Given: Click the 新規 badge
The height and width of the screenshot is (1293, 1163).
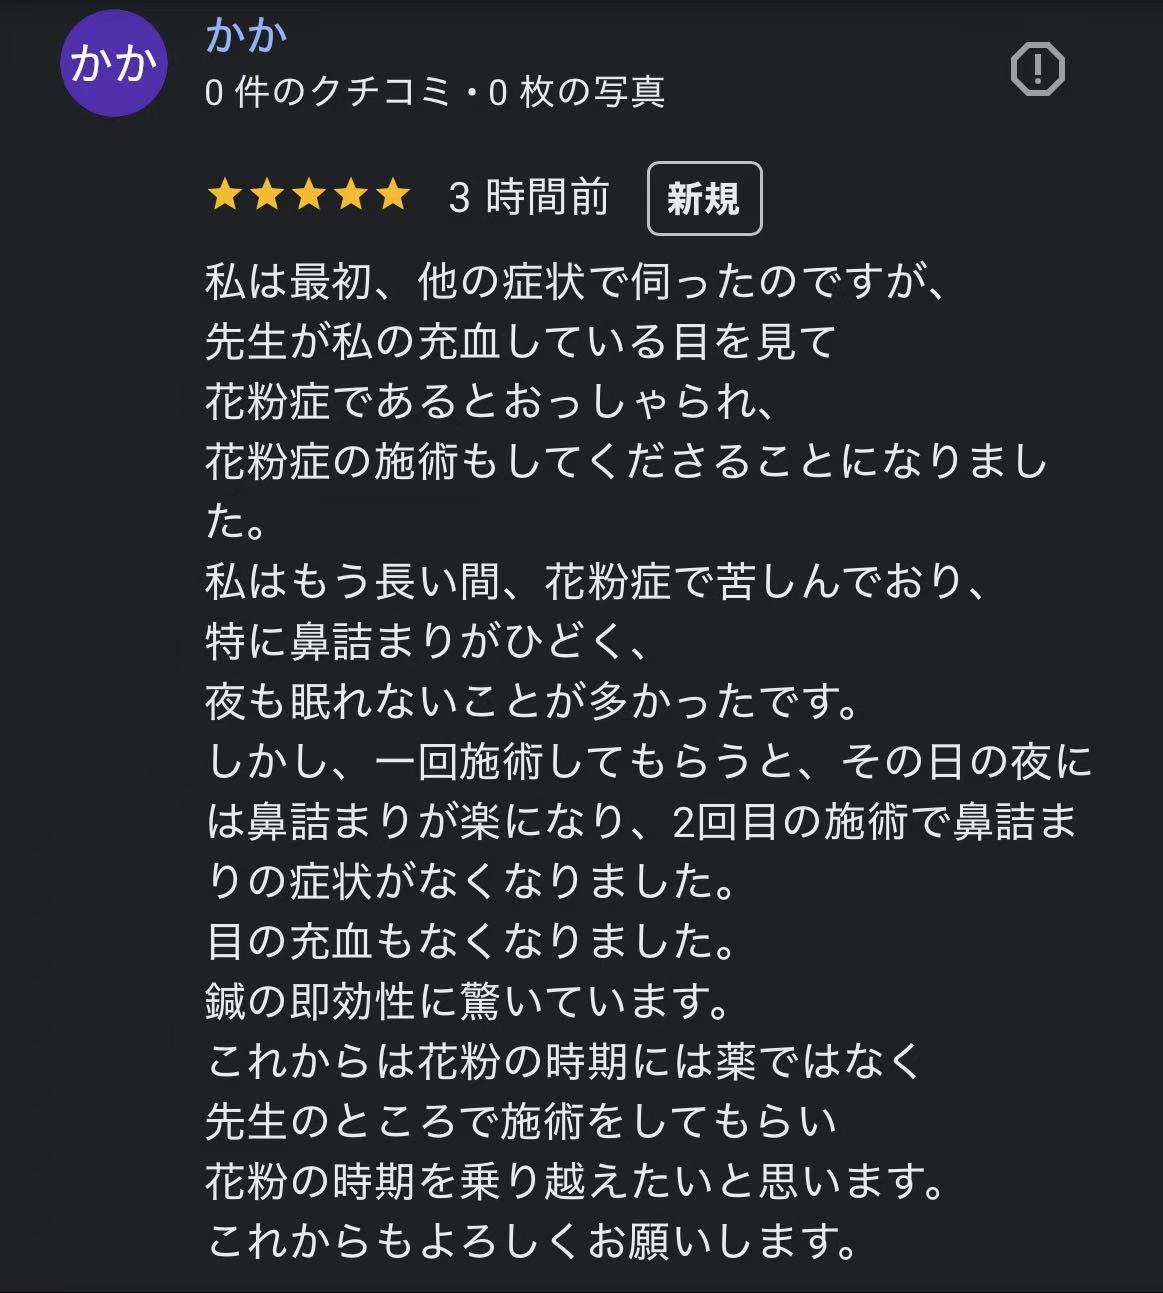Looking at the screenshot, I should (x=704, y=198).
